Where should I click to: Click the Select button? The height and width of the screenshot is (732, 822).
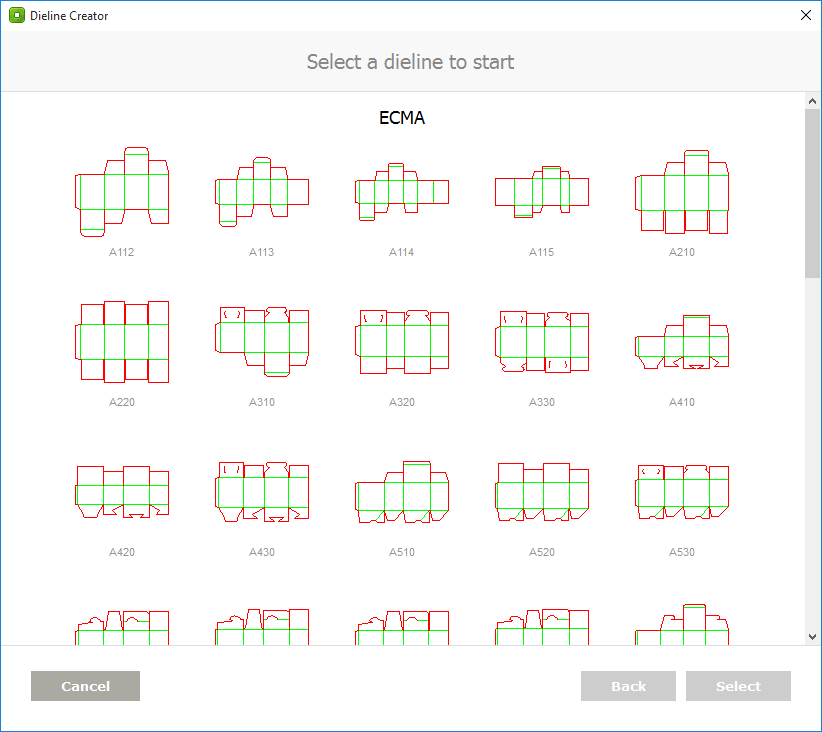pos(738,686)
